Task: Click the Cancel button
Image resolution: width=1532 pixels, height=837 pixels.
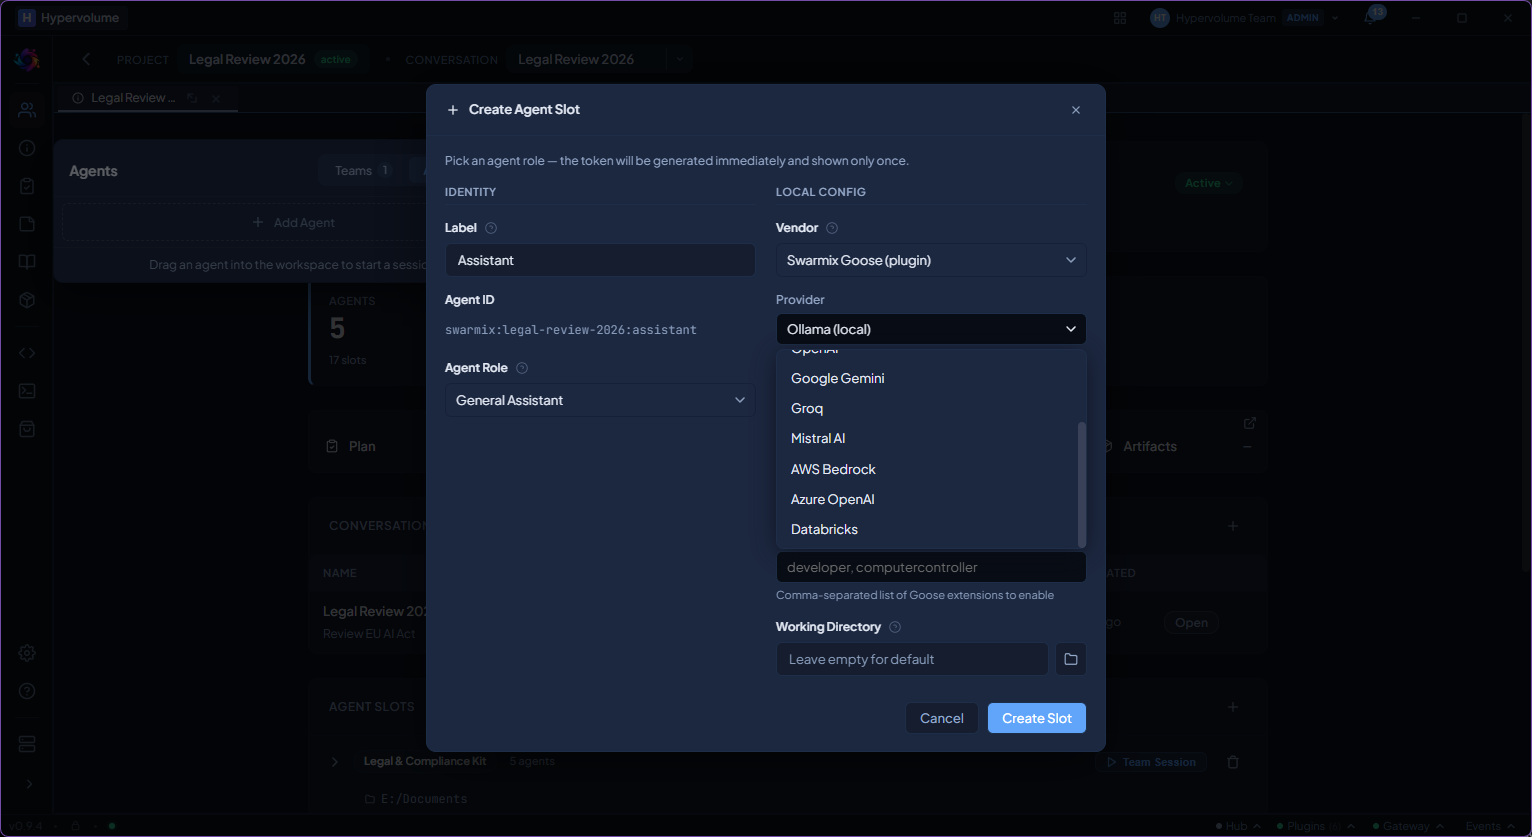Action: [942, 718]
